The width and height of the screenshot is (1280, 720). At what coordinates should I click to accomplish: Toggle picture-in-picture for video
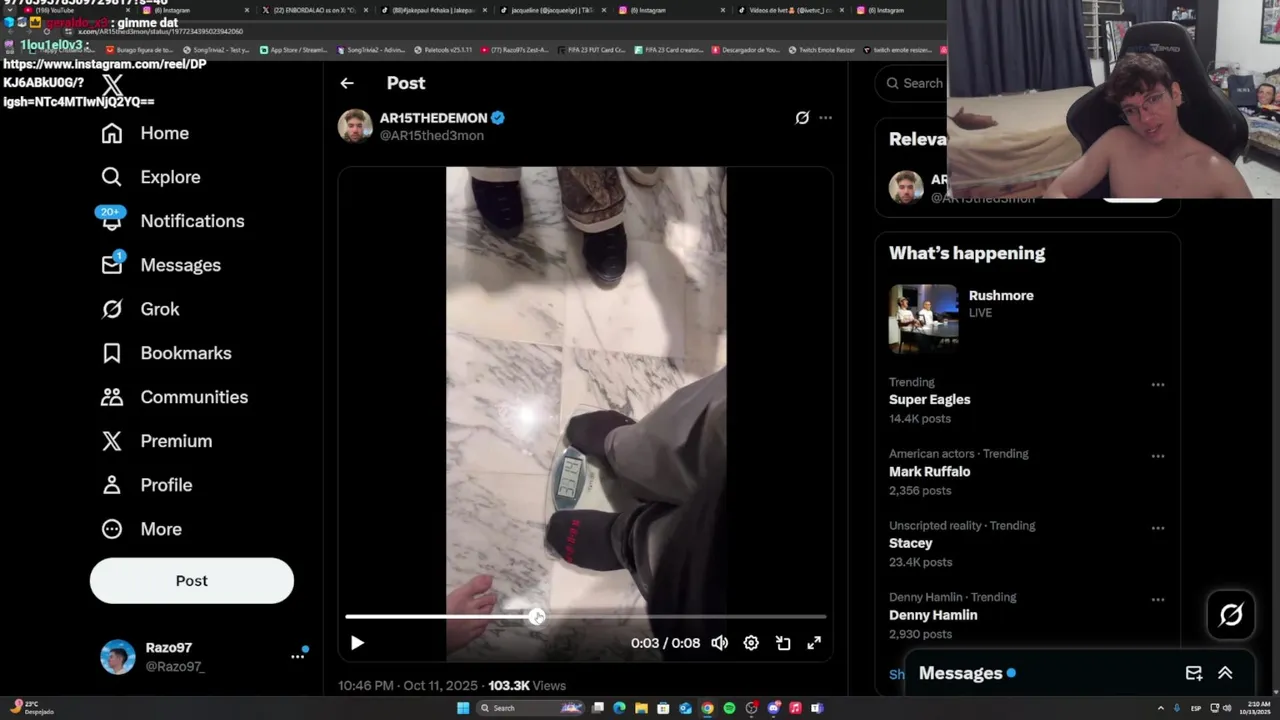click(x=783, y=643)
